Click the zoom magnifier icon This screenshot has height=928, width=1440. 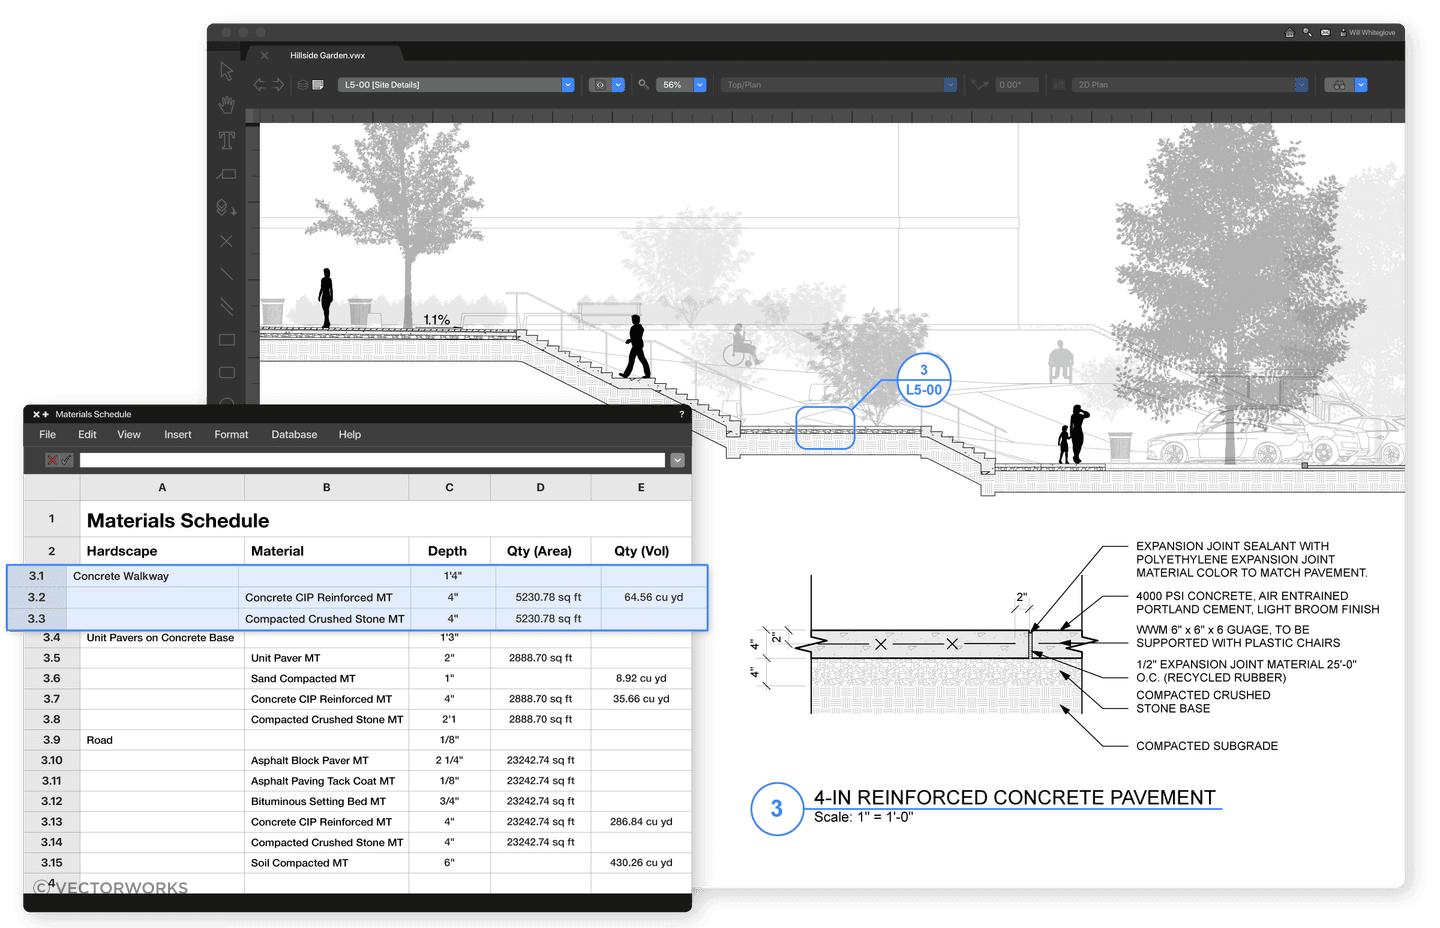[x=644, y=85]
